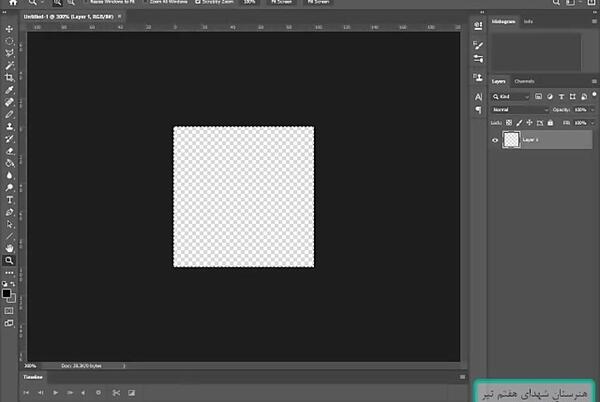Select the Paint Bucket tool

9,163
